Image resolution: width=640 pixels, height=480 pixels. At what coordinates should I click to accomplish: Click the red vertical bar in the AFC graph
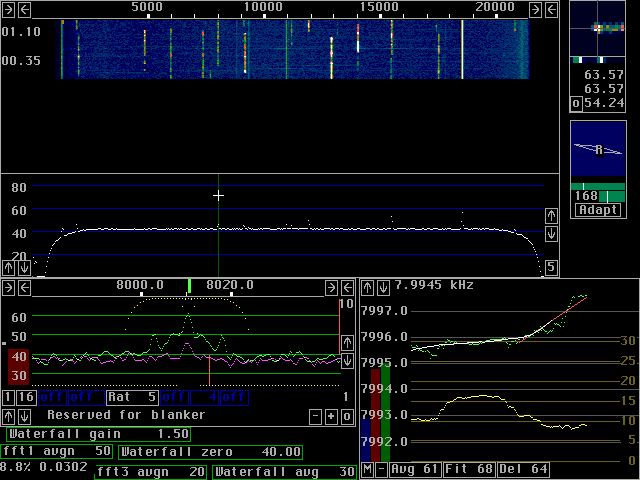376,415
